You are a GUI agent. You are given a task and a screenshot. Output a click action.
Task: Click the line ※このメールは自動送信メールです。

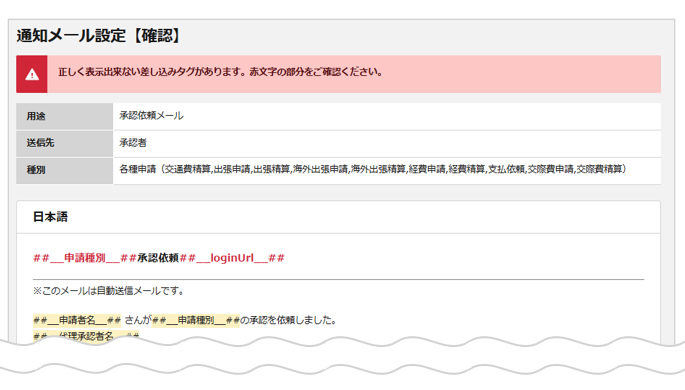(109, 291)
